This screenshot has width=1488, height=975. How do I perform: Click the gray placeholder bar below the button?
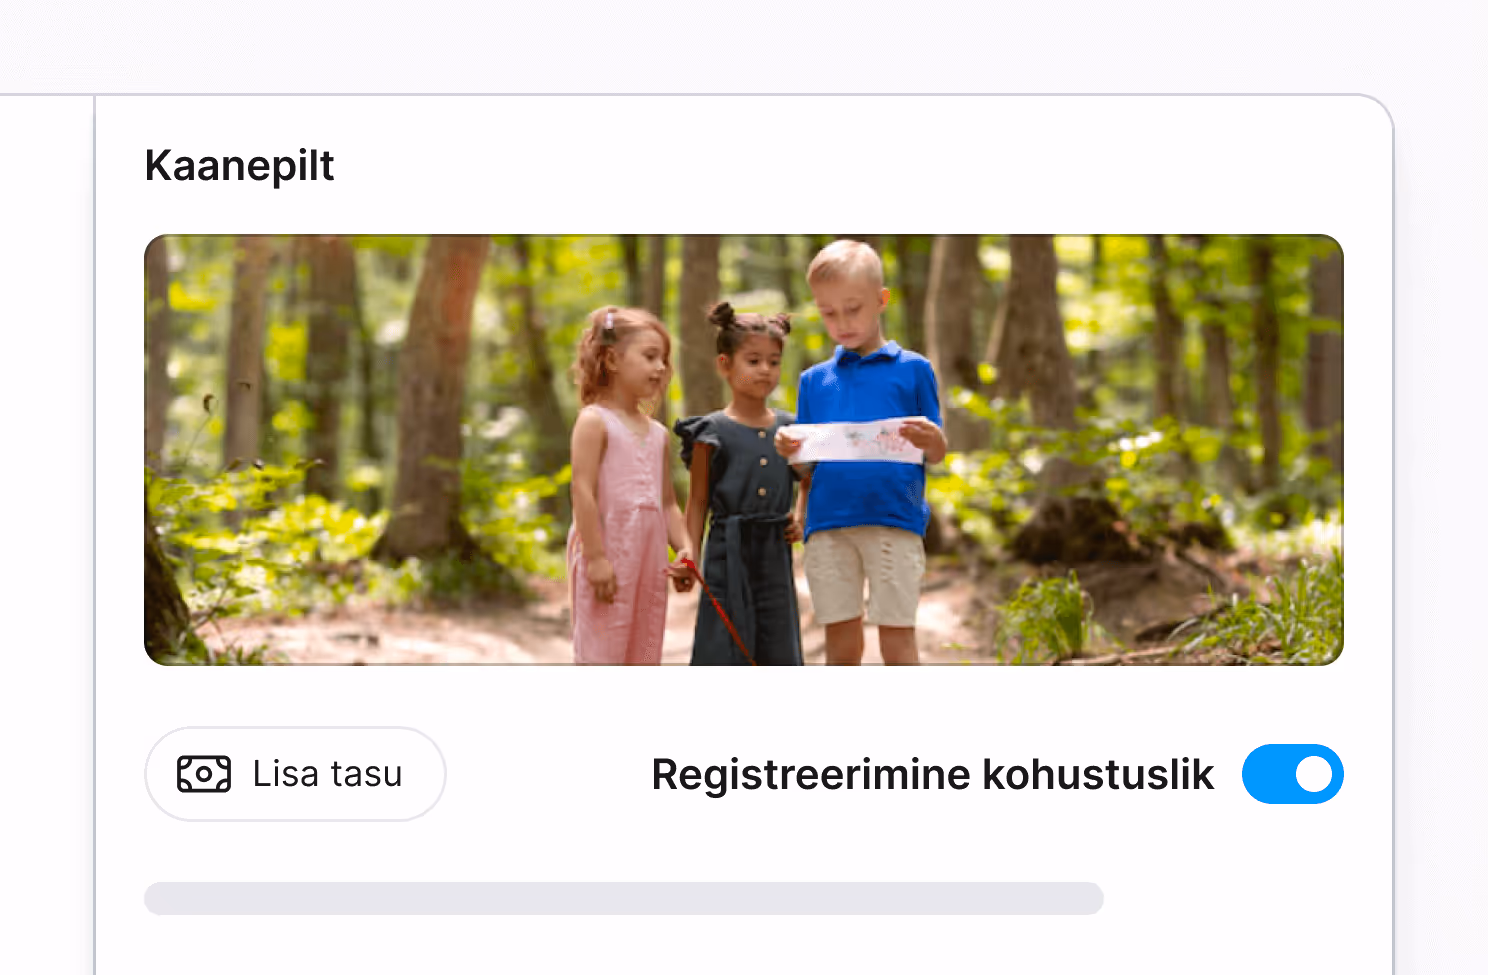pyautogui.click(x=623, y=898)
